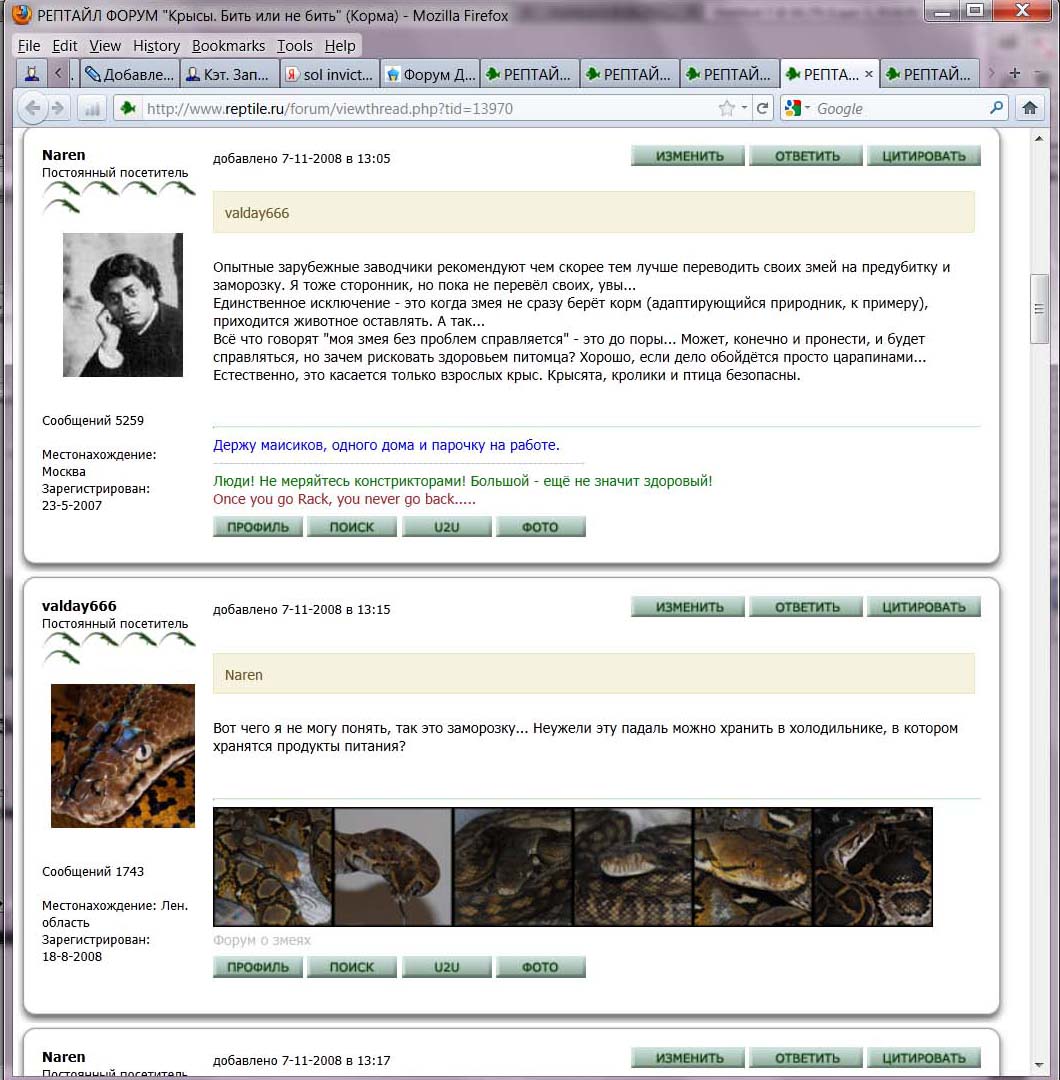Click ОТВЕТИТЬ on Naren's 13:05 post

[806, 156]
